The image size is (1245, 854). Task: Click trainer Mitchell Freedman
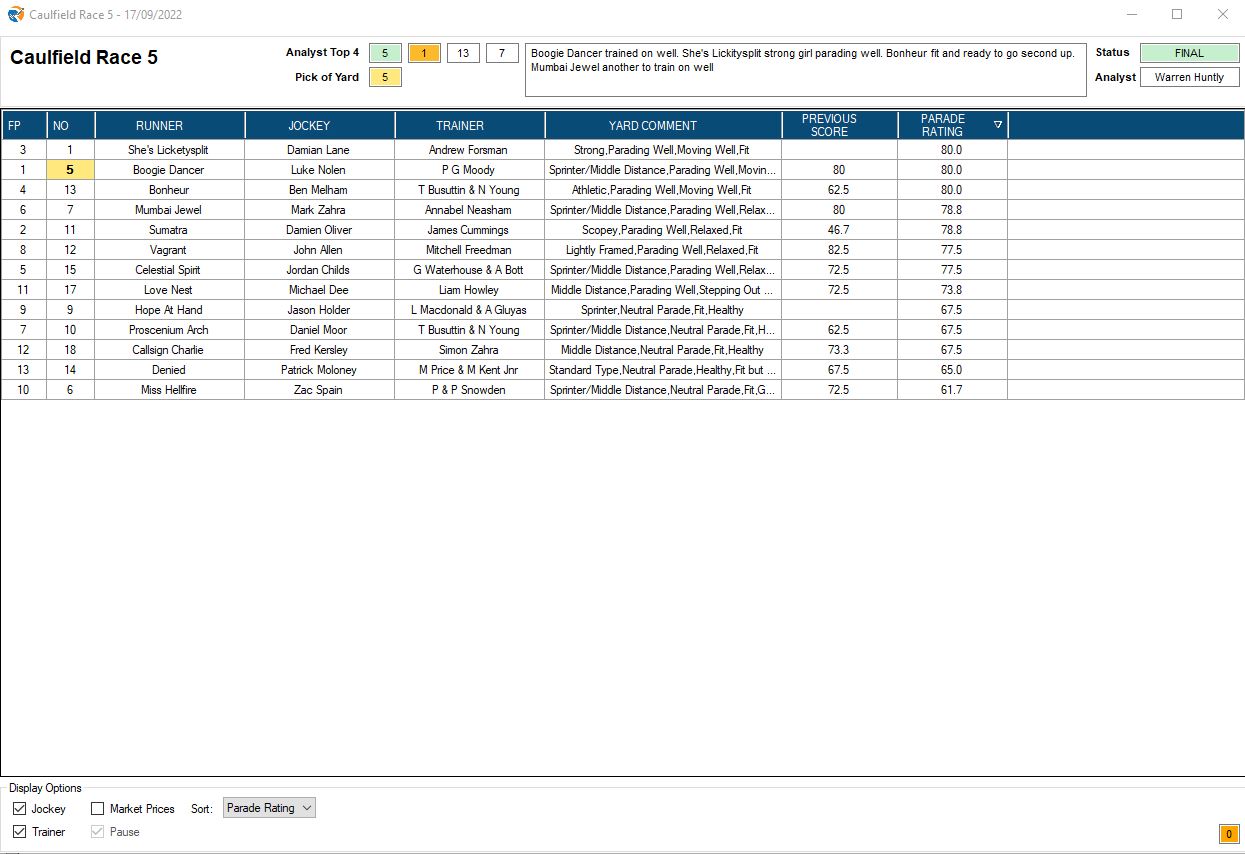[x=469, y=250]
